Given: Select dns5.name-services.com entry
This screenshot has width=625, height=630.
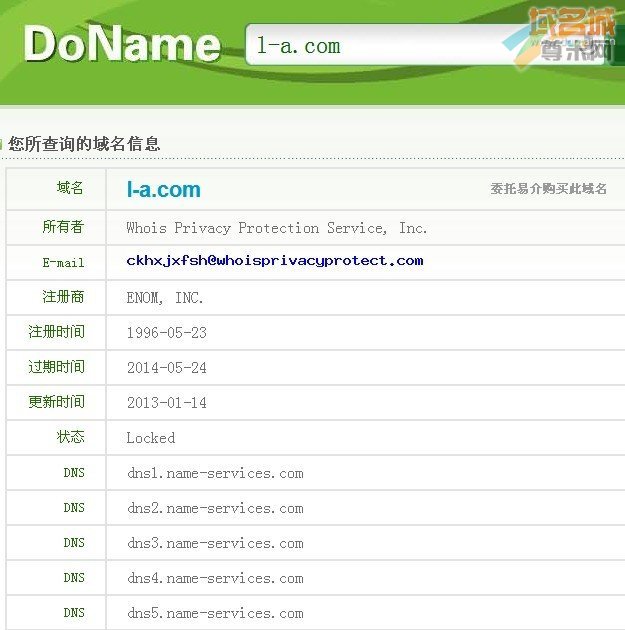Looking at the screenshot, I should (215, 613).
